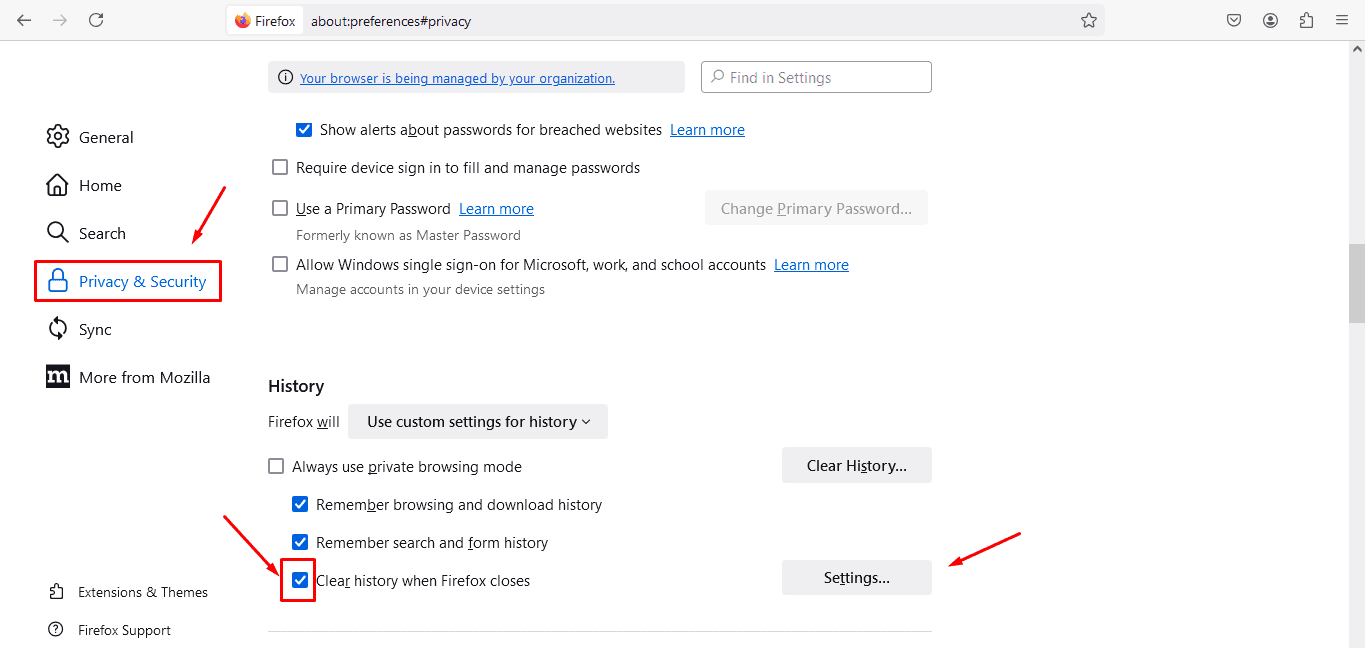This screenshot has height=648, width=1365.
Task: Open the Sync settings category
Action: tap(95, 329)
